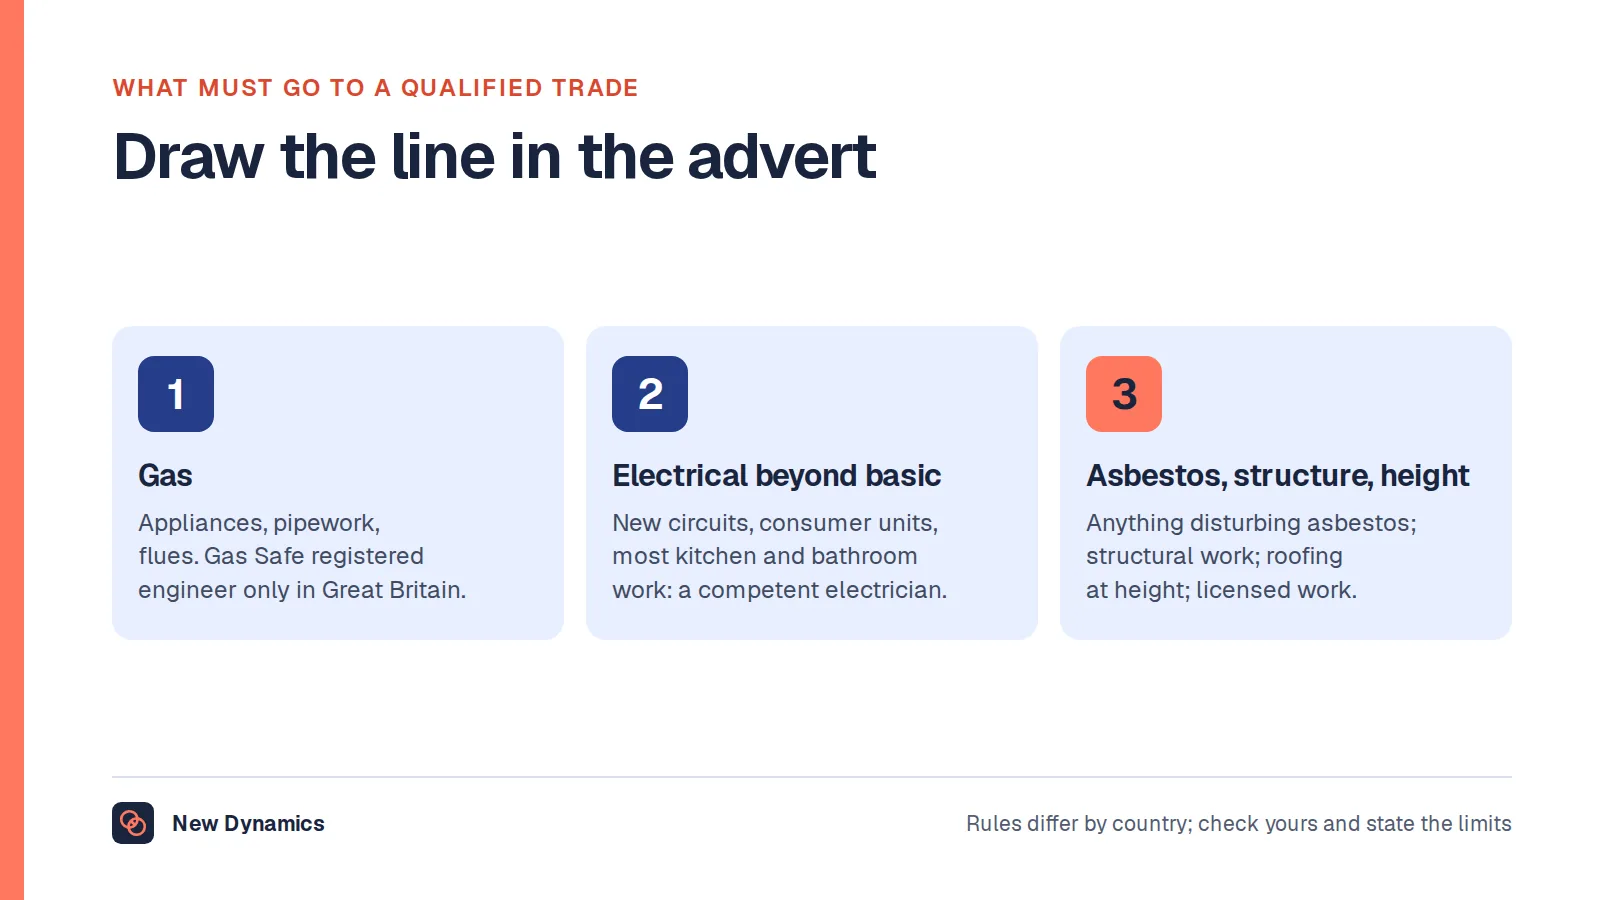
Task: Click the orange subtitle about qualified trade
Action: tap(375, 88)
